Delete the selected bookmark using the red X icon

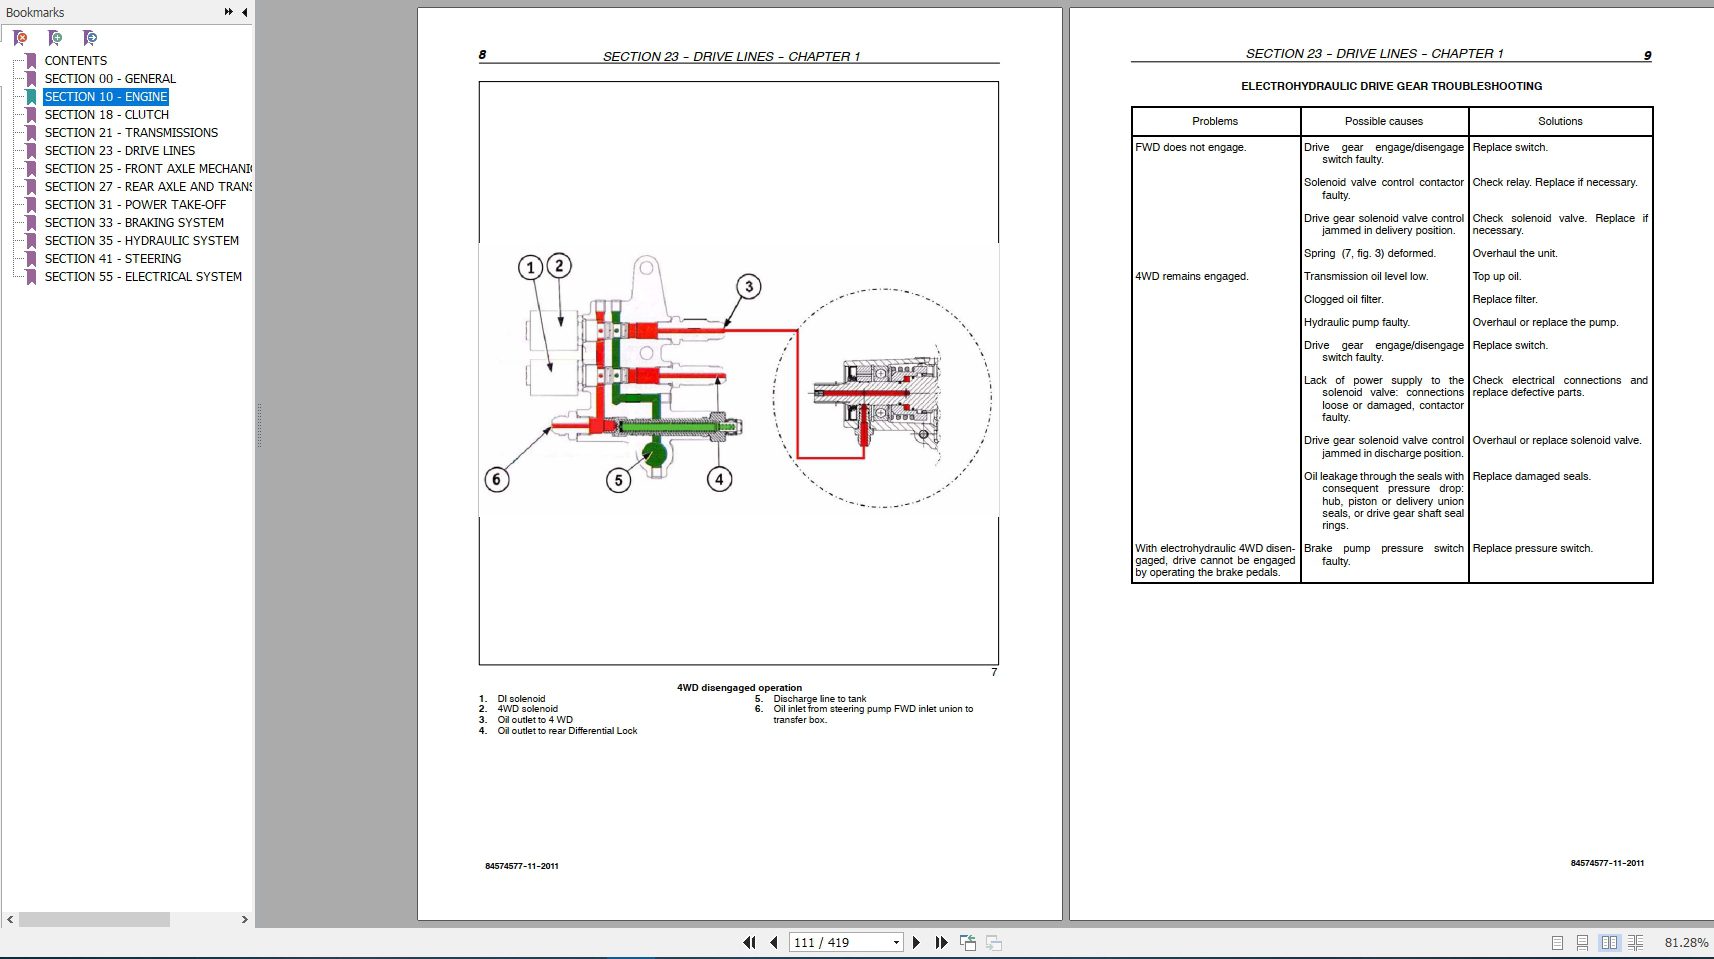click(x=17, y=38)
